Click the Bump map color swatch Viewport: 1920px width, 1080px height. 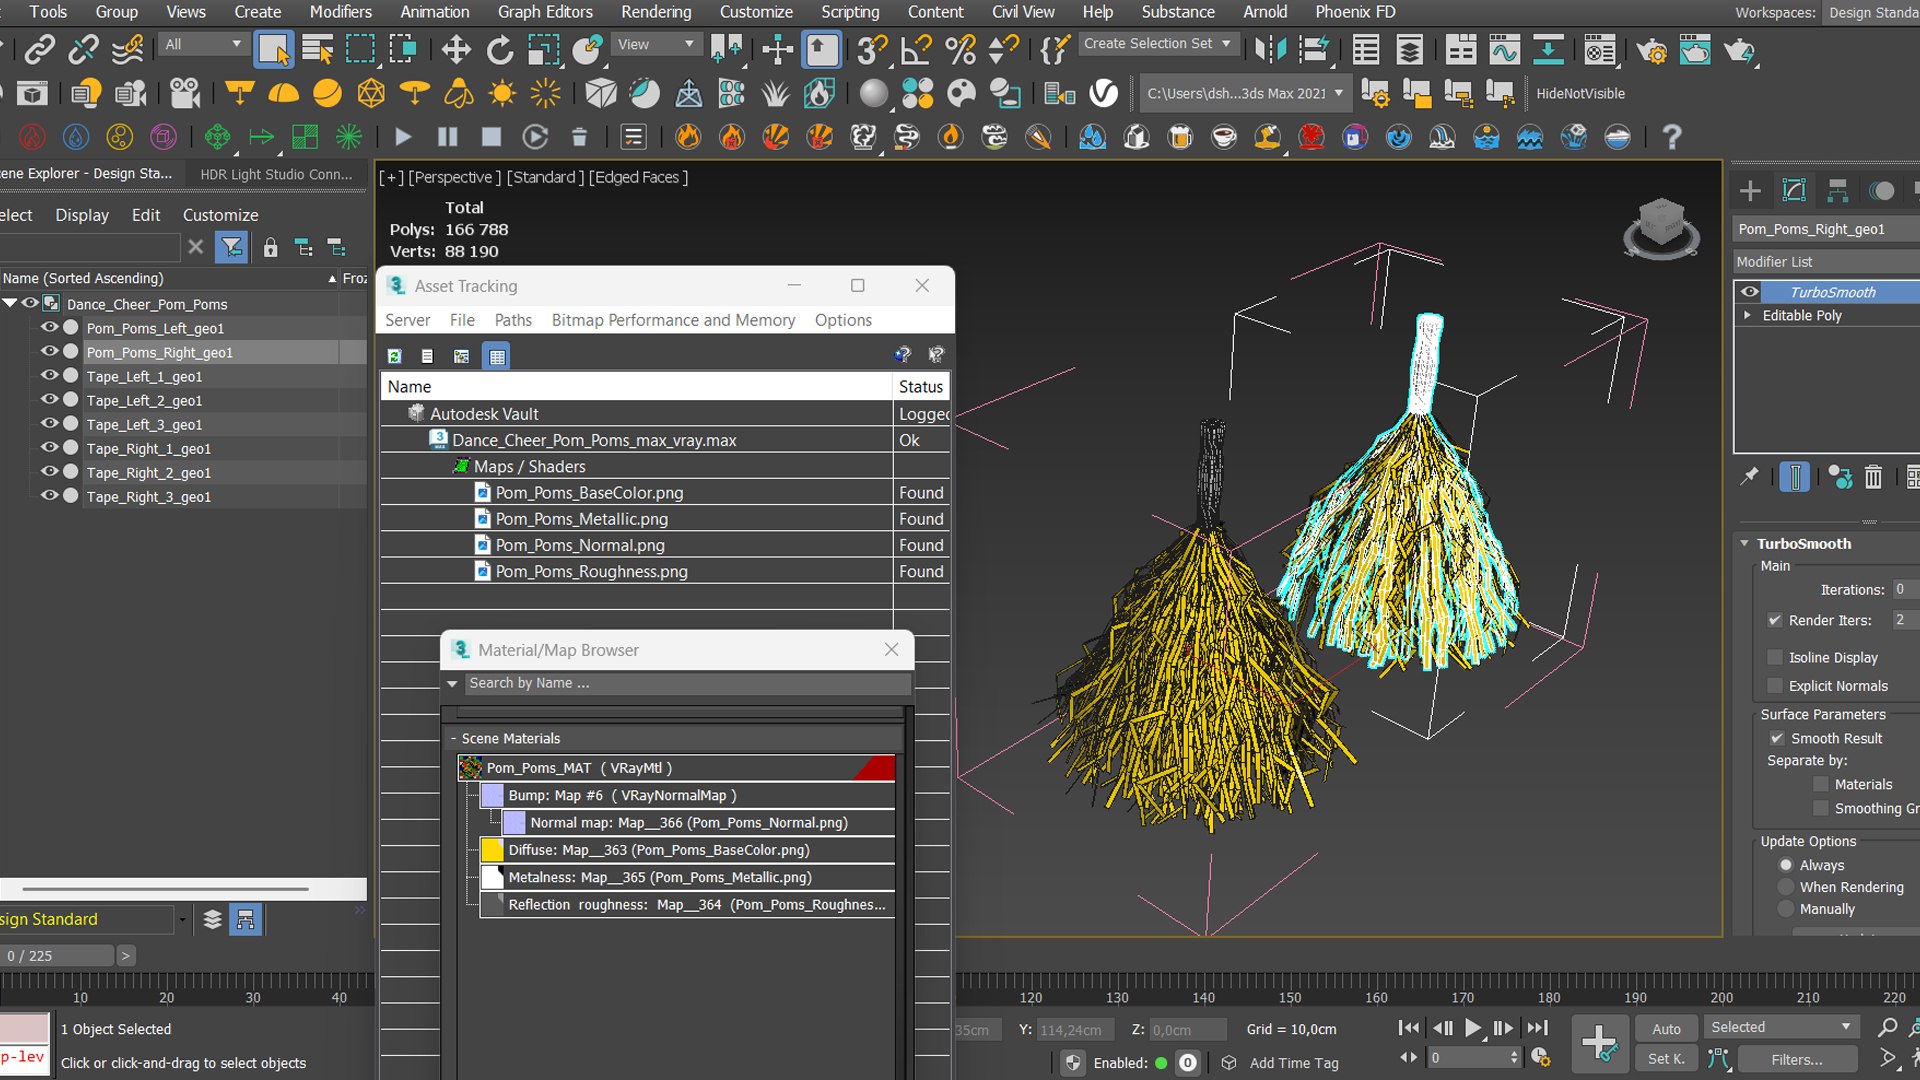point(492,796)
